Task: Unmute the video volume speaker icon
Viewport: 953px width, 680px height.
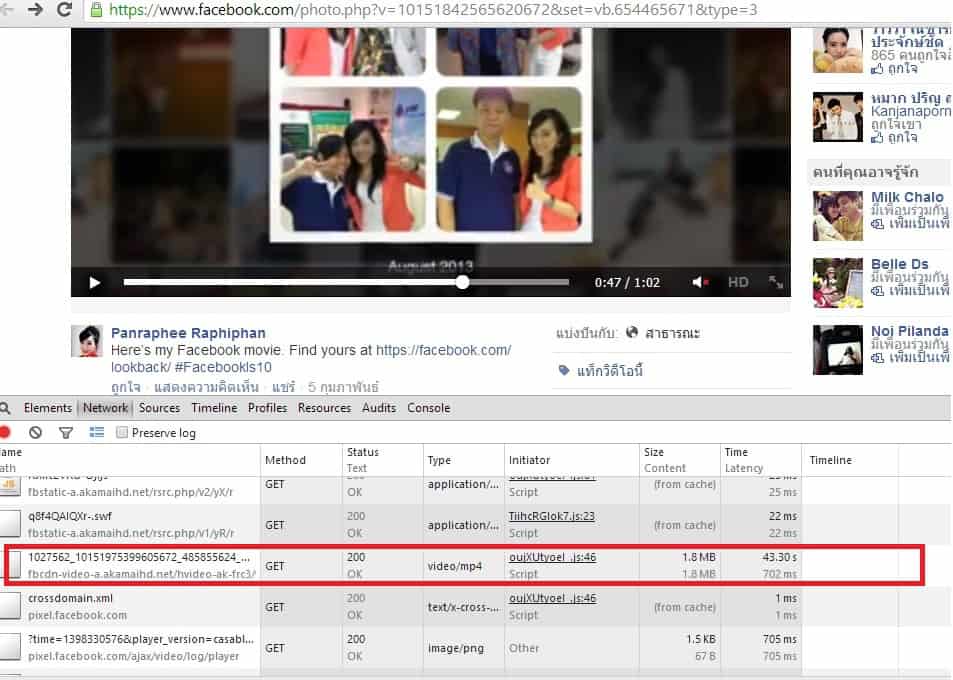Action: [x=700, y=283]
